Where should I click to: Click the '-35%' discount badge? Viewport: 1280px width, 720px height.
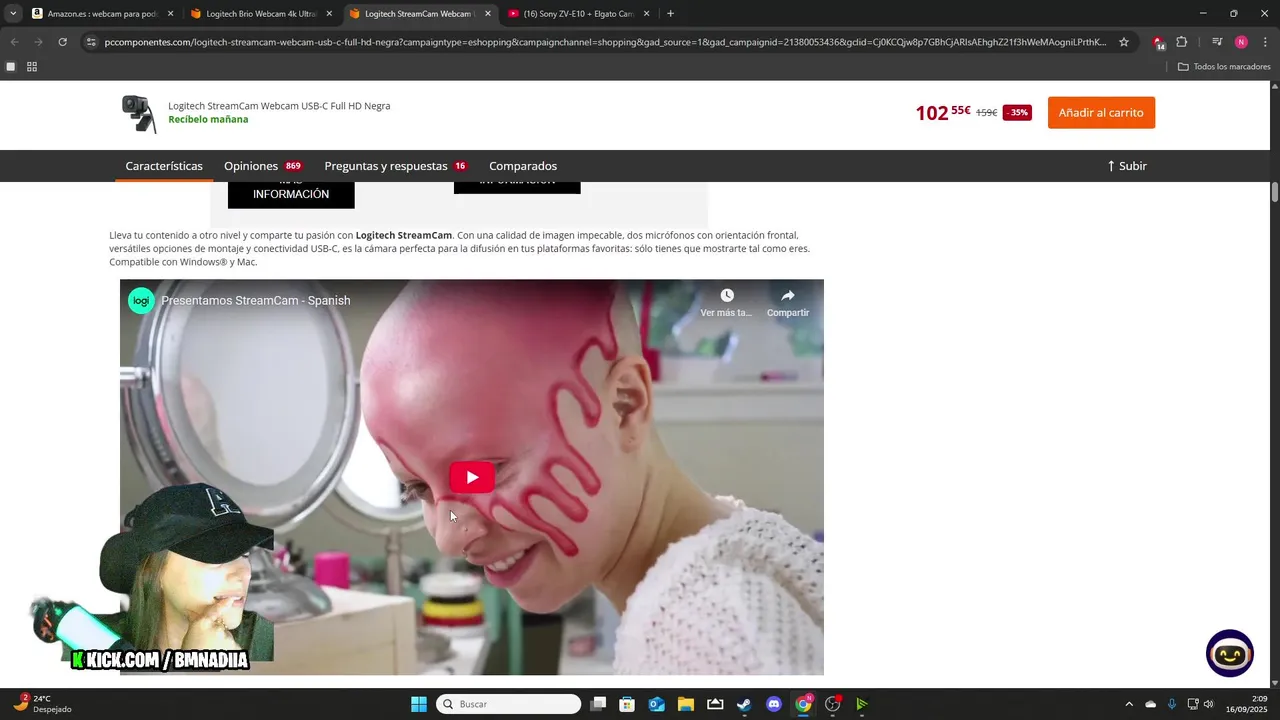tap(1017, 113)
